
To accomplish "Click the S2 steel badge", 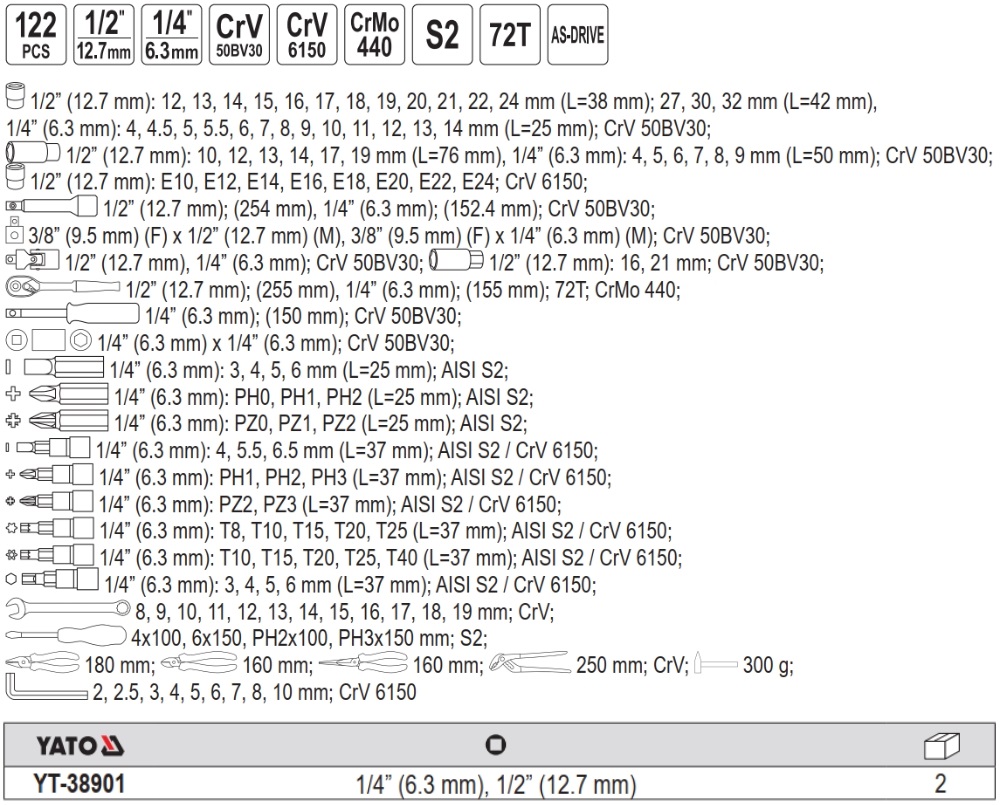I will (441, 37).
